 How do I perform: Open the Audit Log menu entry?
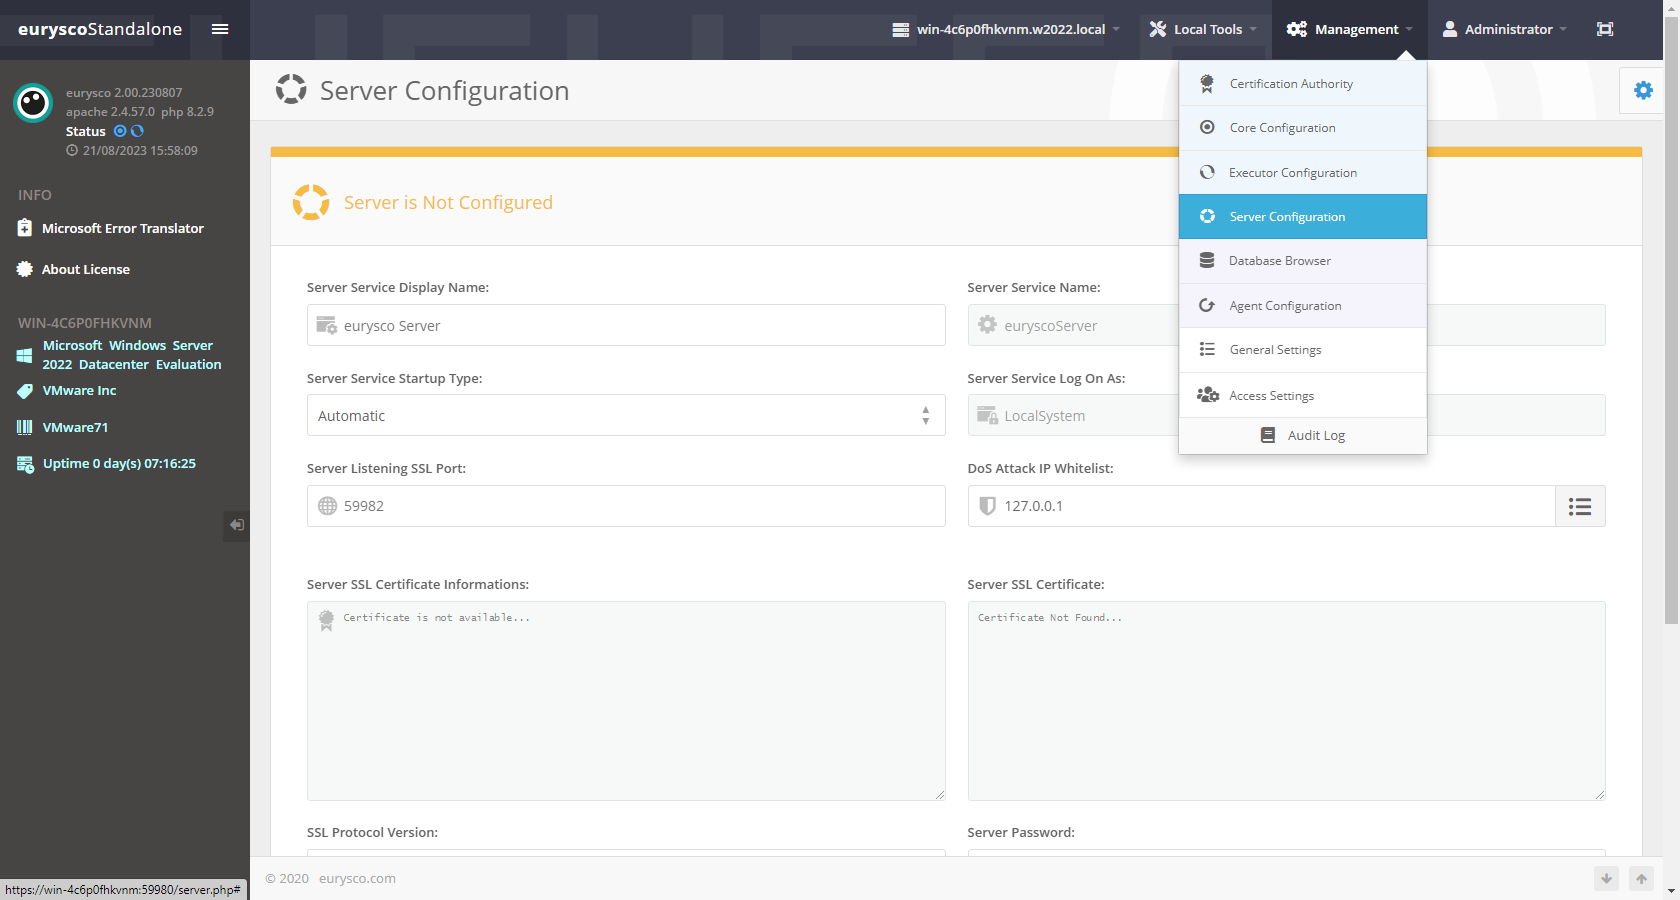coord(1303,435)
